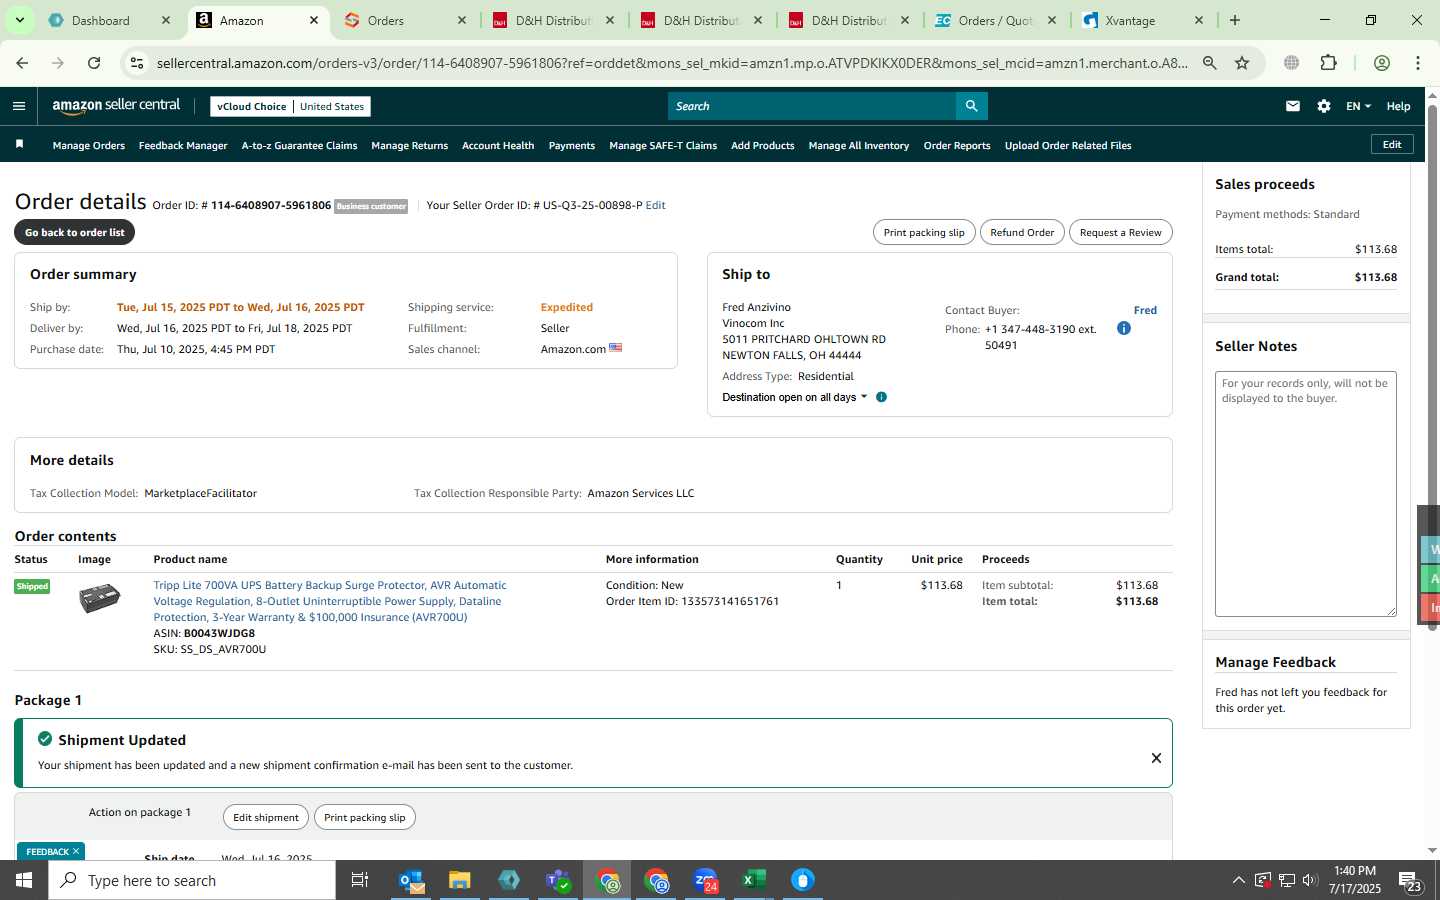Screen dimensions: 1440x900
Task: Open Outlook from the taskbar
Action: tap(411, 880)
